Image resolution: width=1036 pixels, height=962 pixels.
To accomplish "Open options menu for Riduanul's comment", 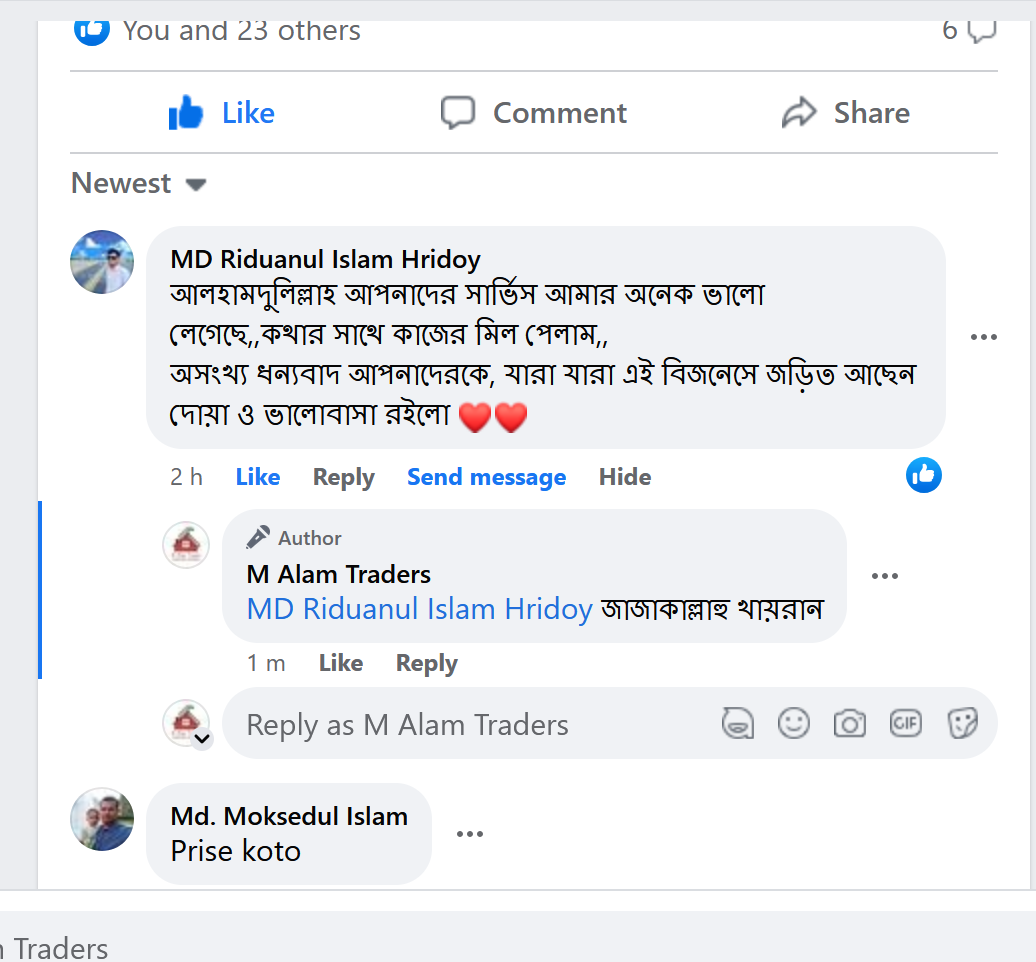I will point(984,338).
